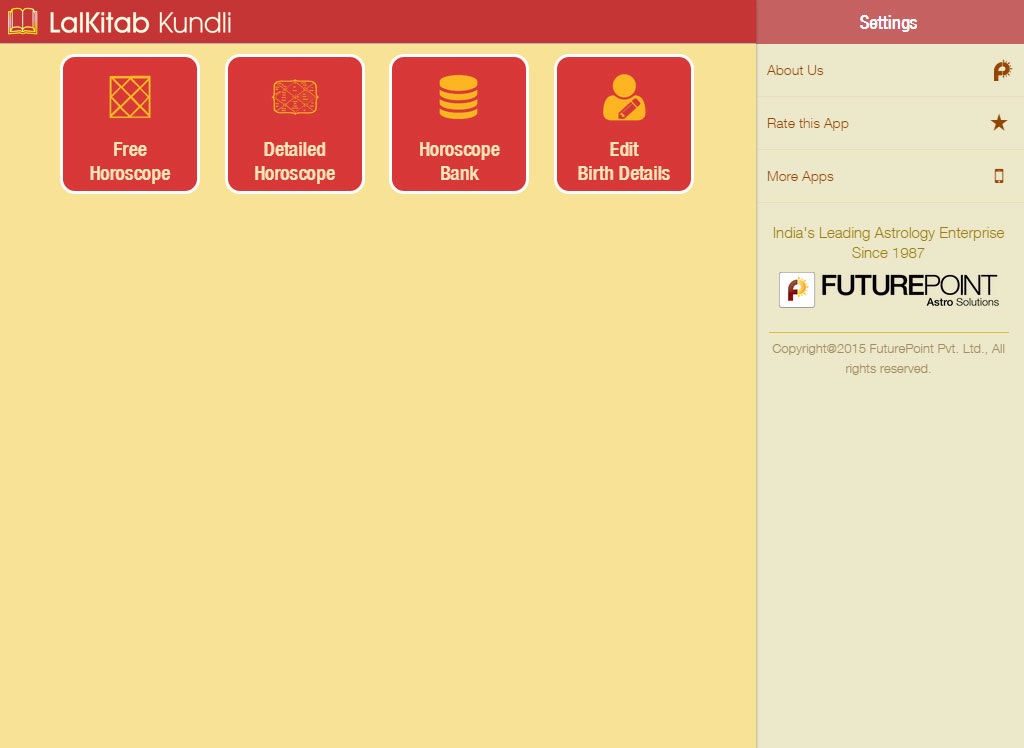Open the Edit Birth Details tile

tap(624, 124)
